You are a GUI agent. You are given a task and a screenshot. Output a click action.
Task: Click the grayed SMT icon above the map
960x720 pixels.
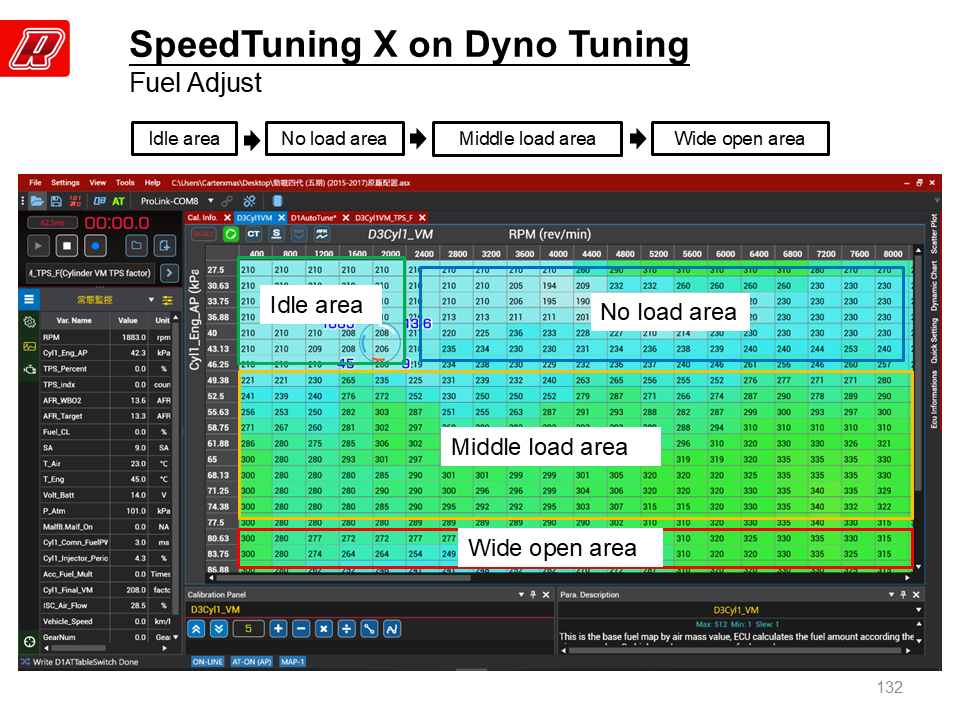[x=299, y=234]
